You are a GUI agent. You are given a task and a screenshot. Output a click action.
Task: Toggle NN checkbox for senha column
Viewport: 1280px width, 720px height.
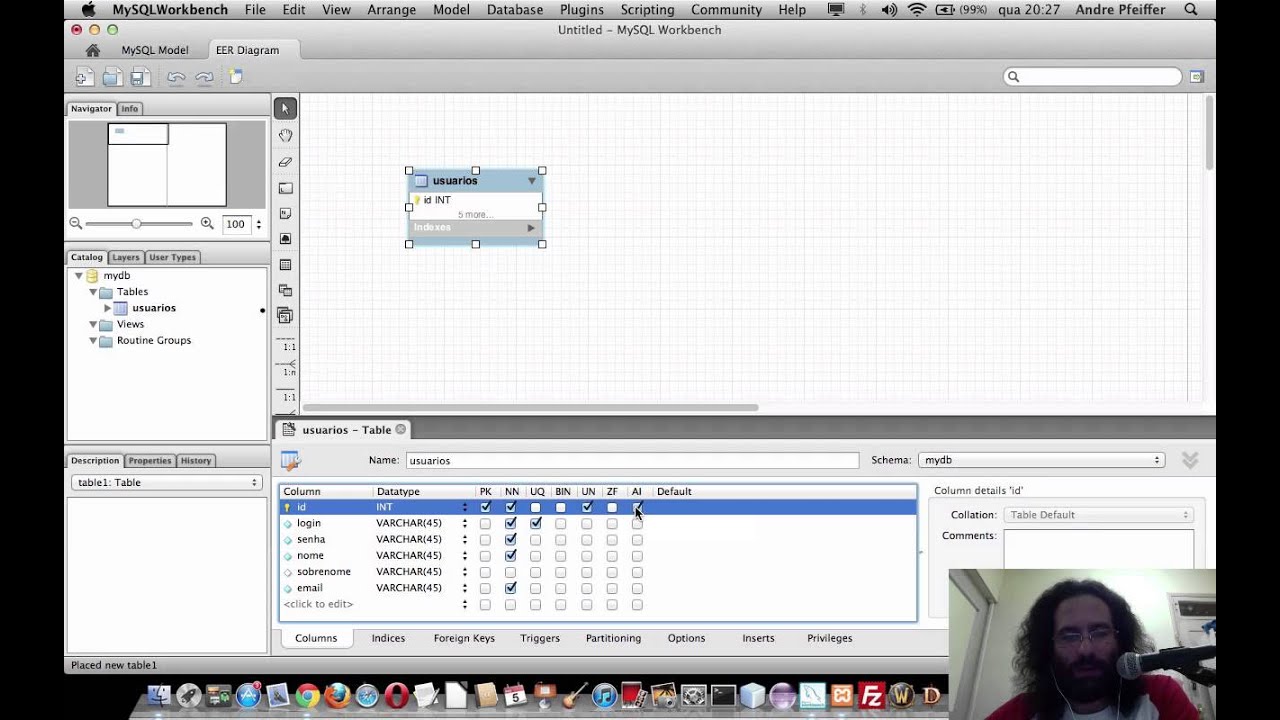coord(511,539)
